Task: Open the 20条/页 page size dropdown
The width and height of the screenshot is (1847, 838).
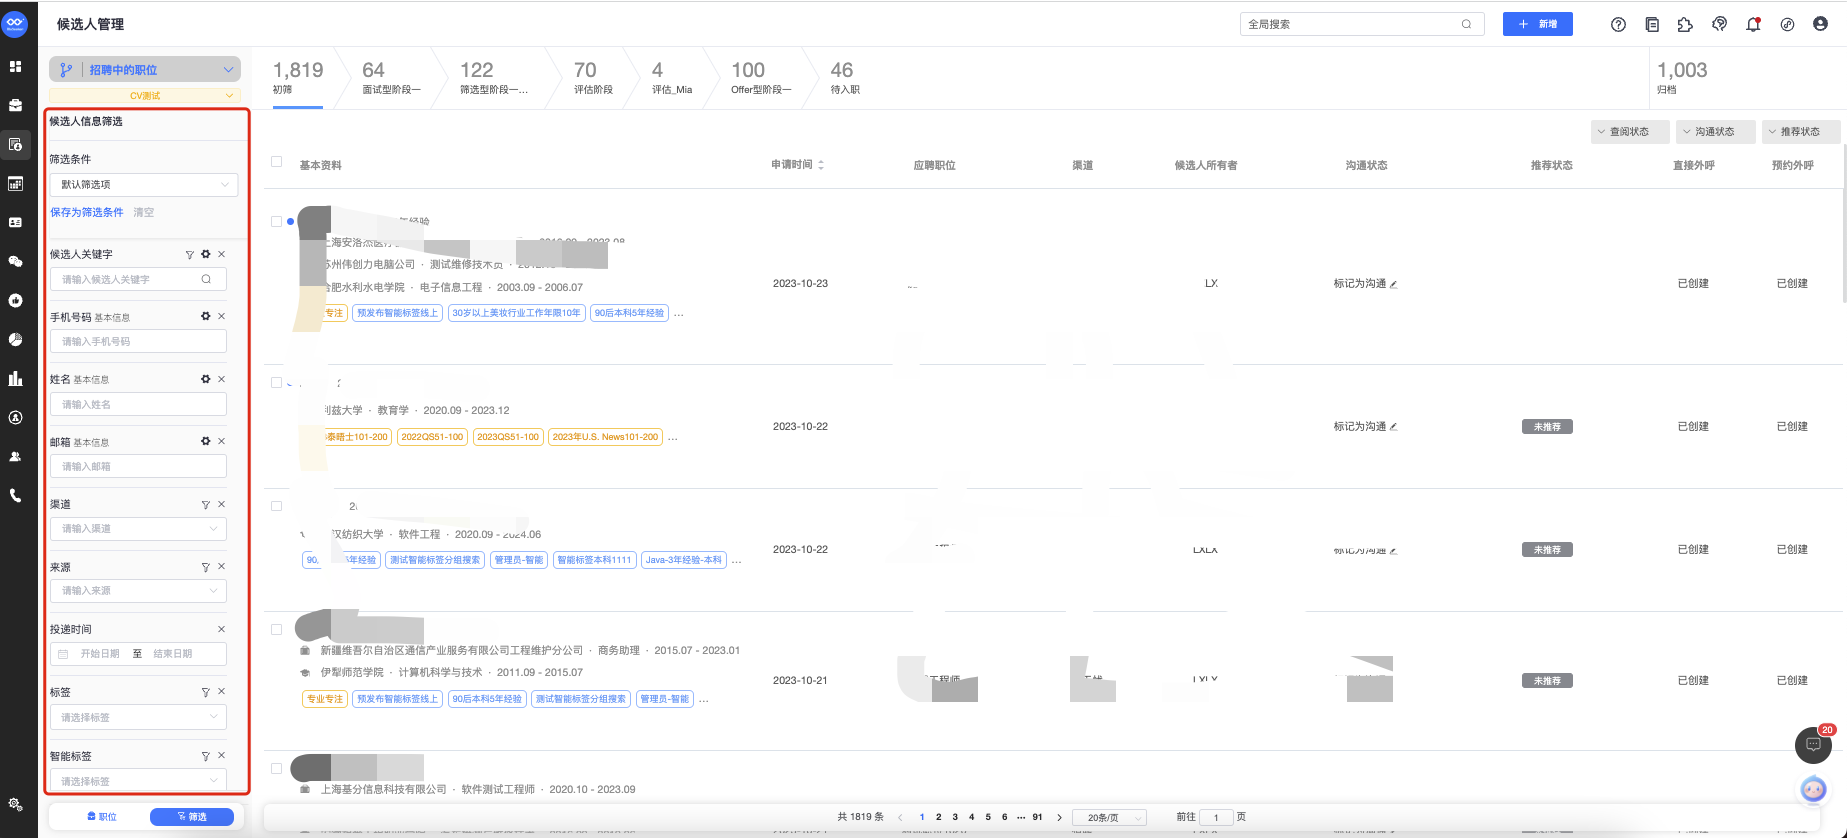Action: (1109, 817)
